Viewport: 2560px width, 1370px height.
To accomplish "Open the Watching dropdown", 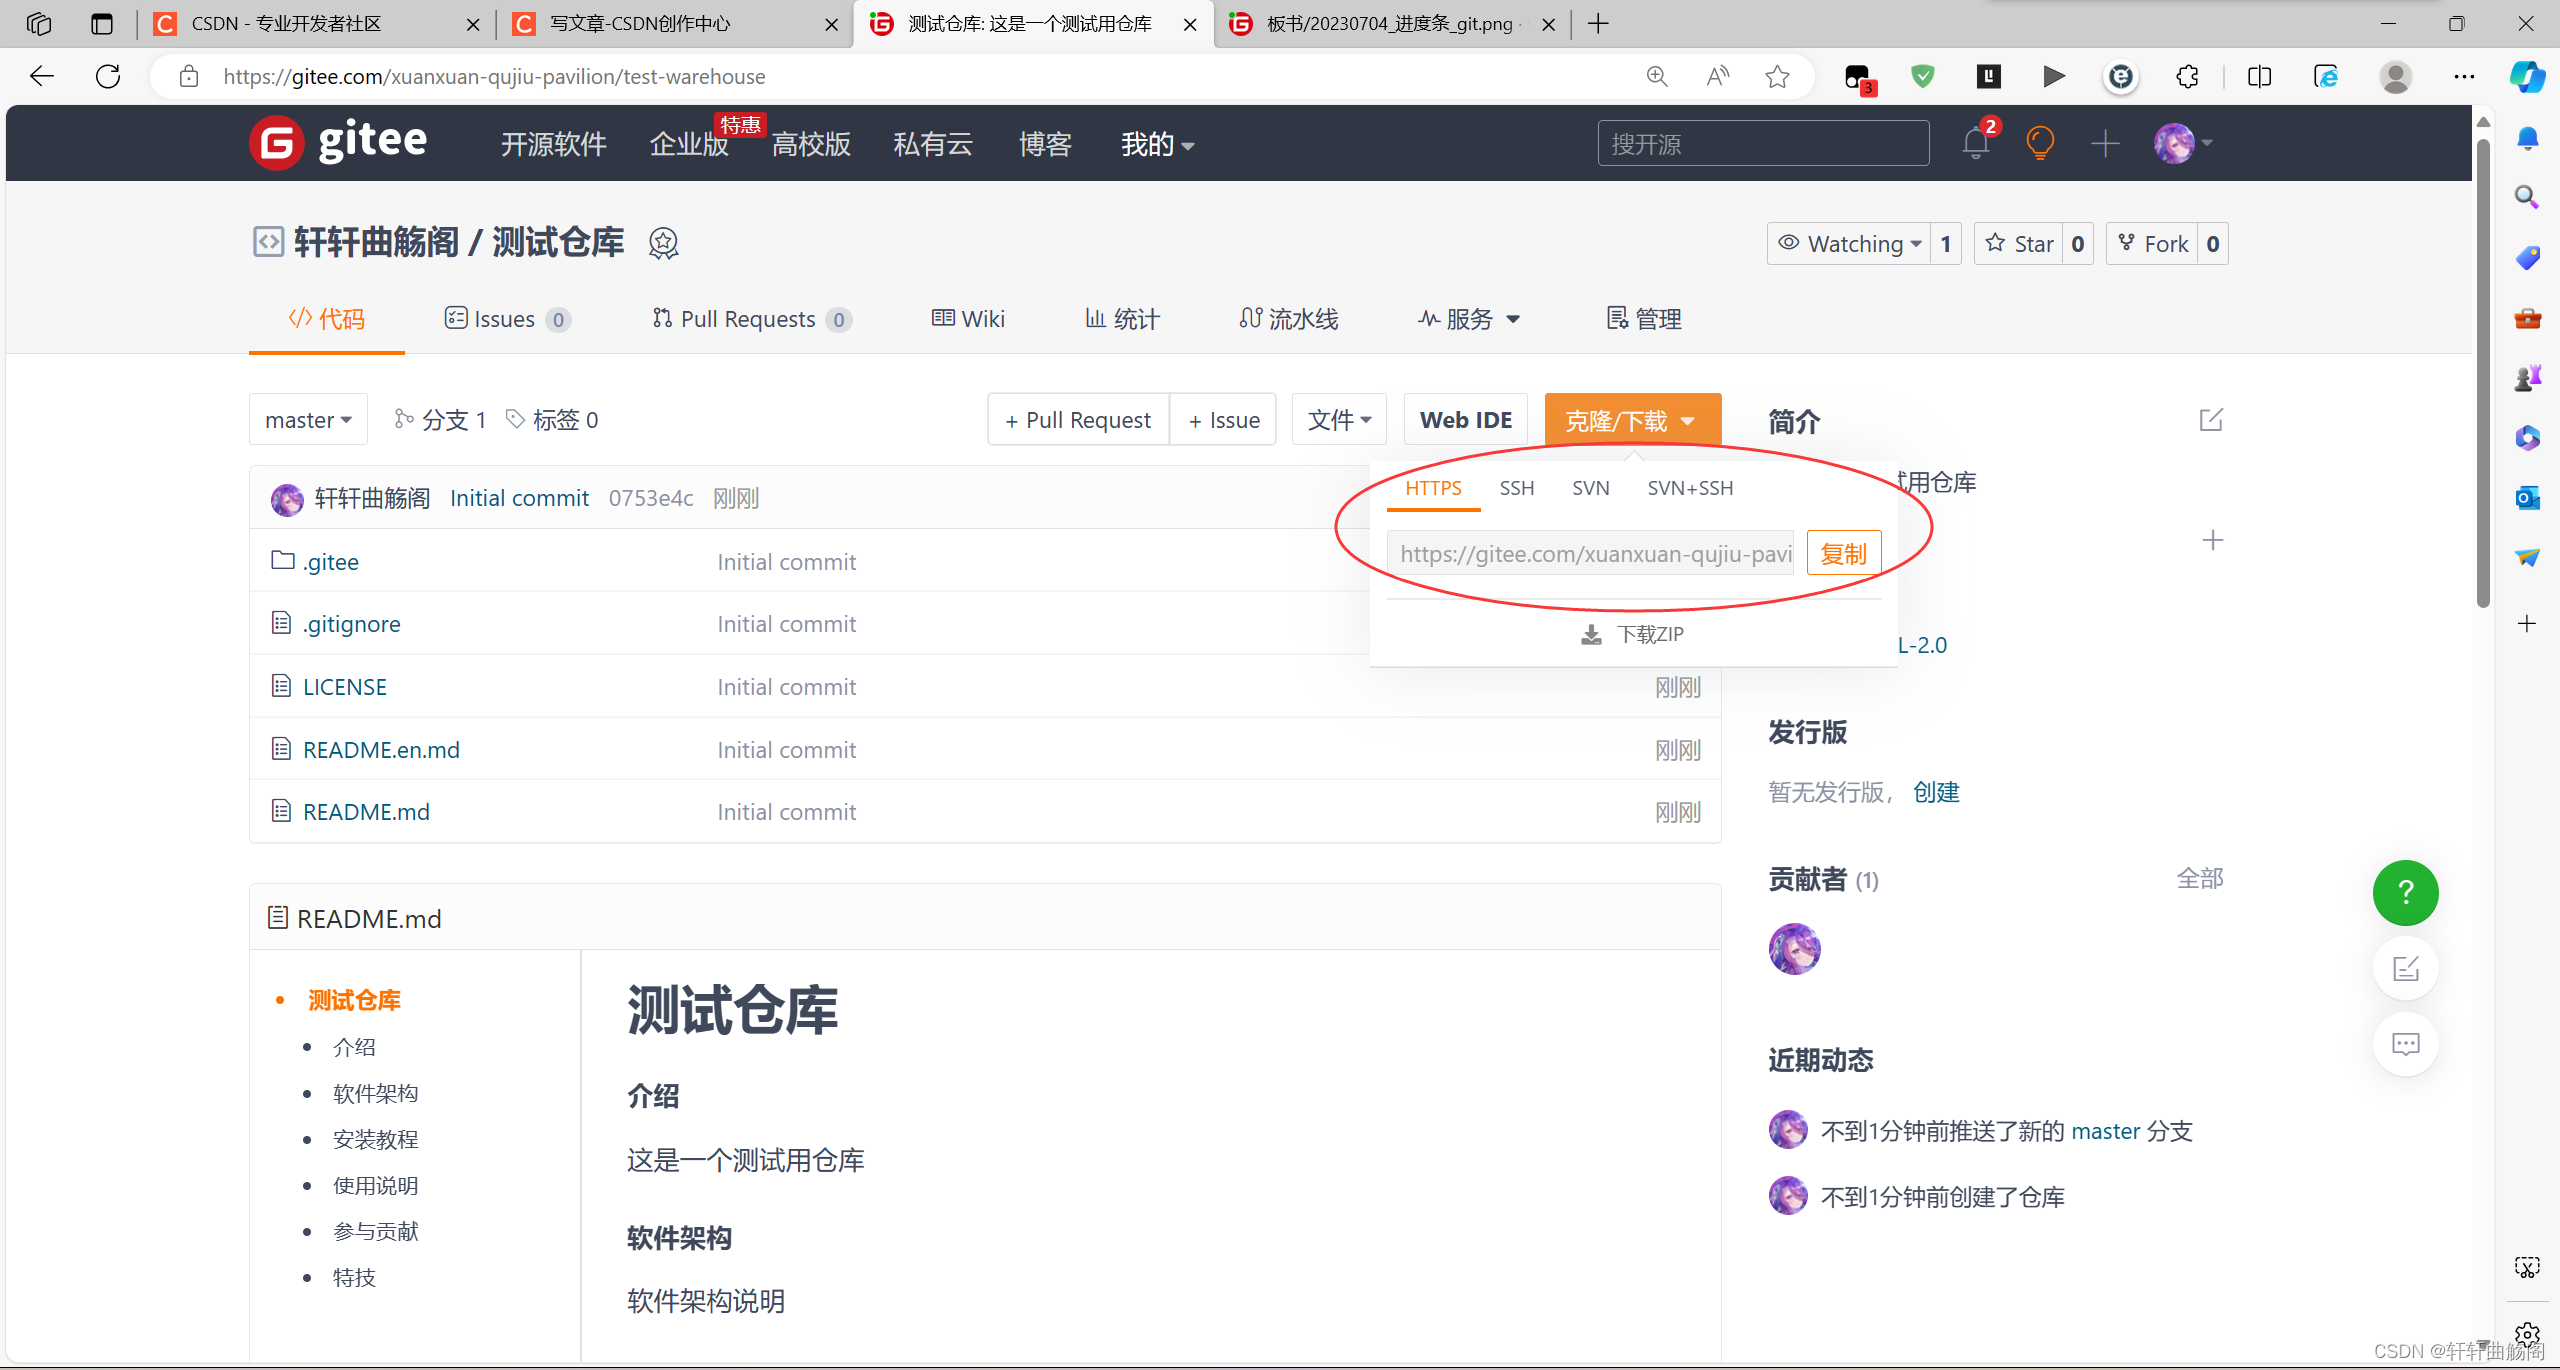I will pyautogui.click(x=1851, y=244).
